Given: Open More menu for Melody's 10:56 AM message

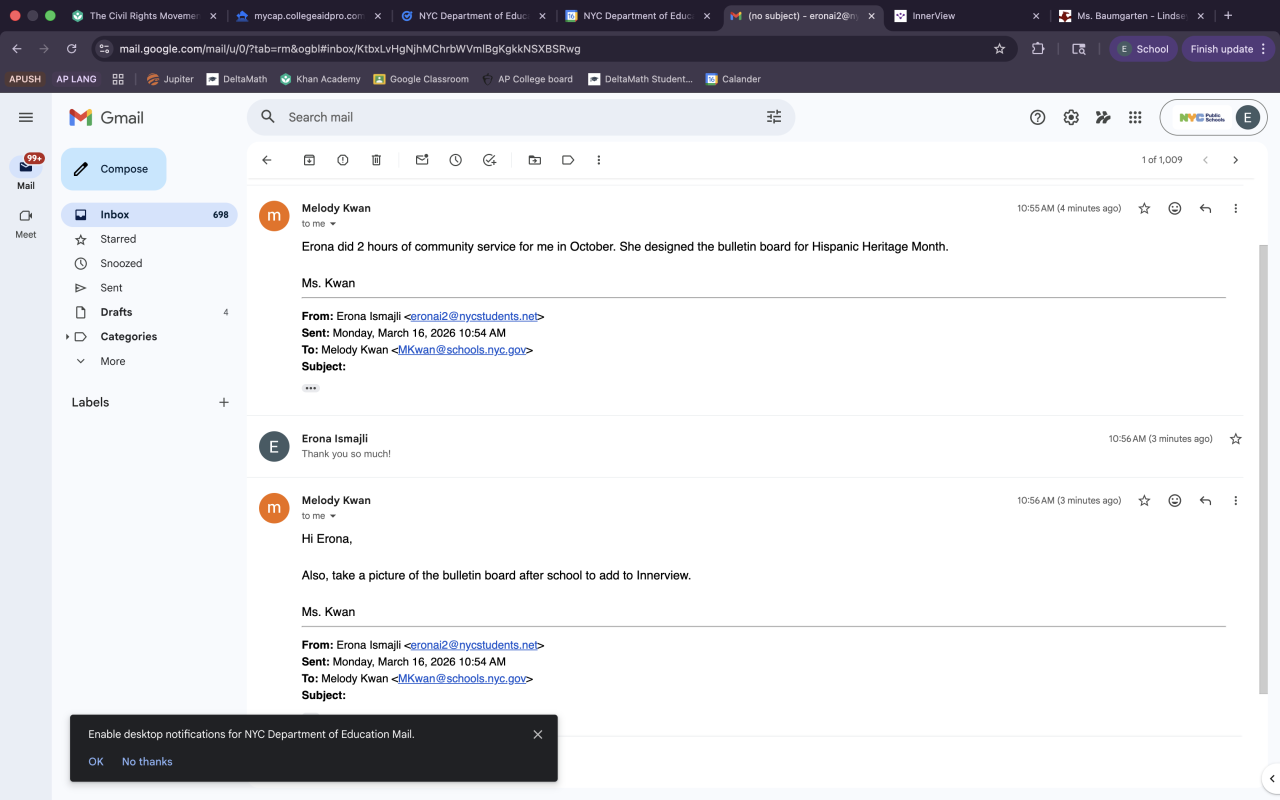Looking at the screenshot, I should pyautogui.click(x=1236, y=500).
